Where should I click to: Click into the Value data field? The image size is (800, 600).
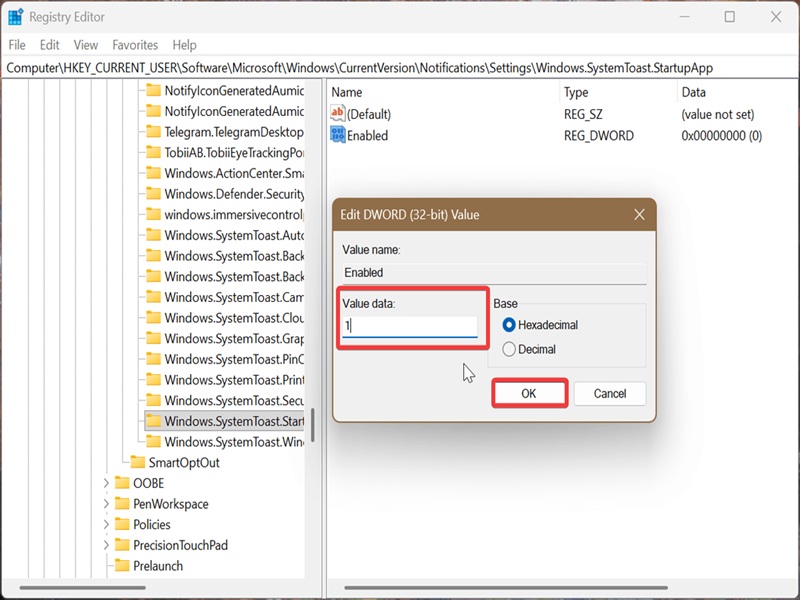point(410,326)
